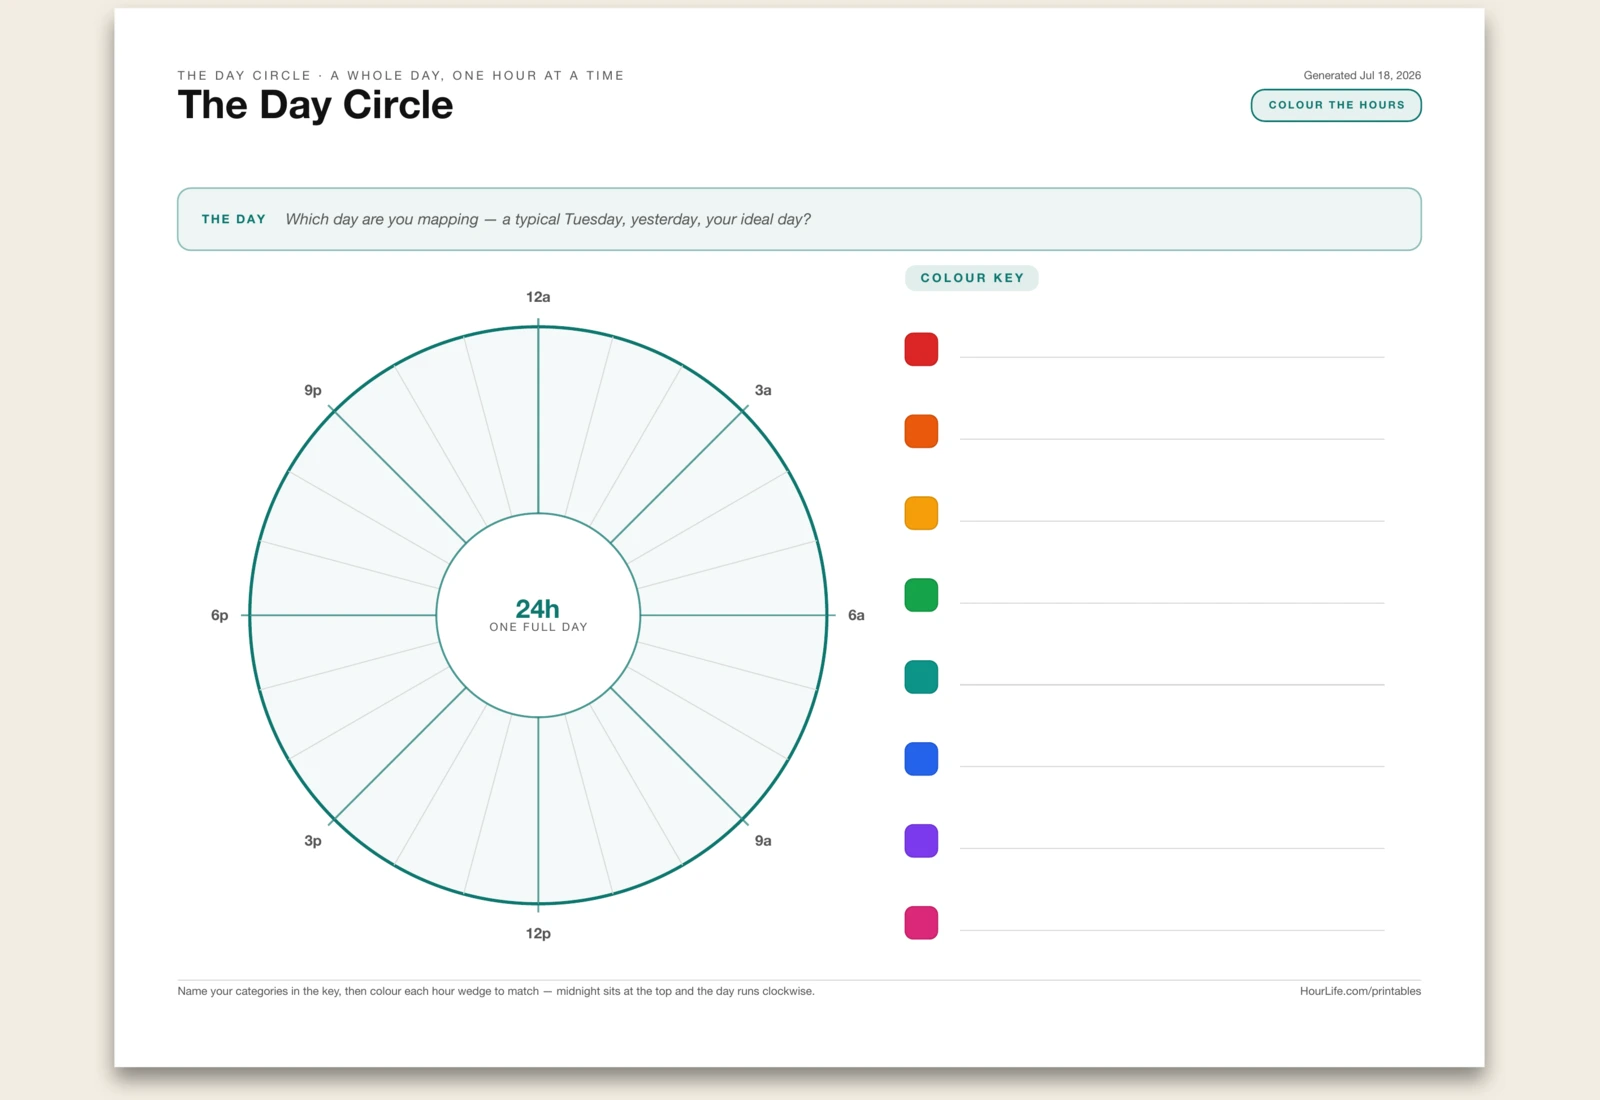Click the line beside the blue swatch

tap(1172, 766)
